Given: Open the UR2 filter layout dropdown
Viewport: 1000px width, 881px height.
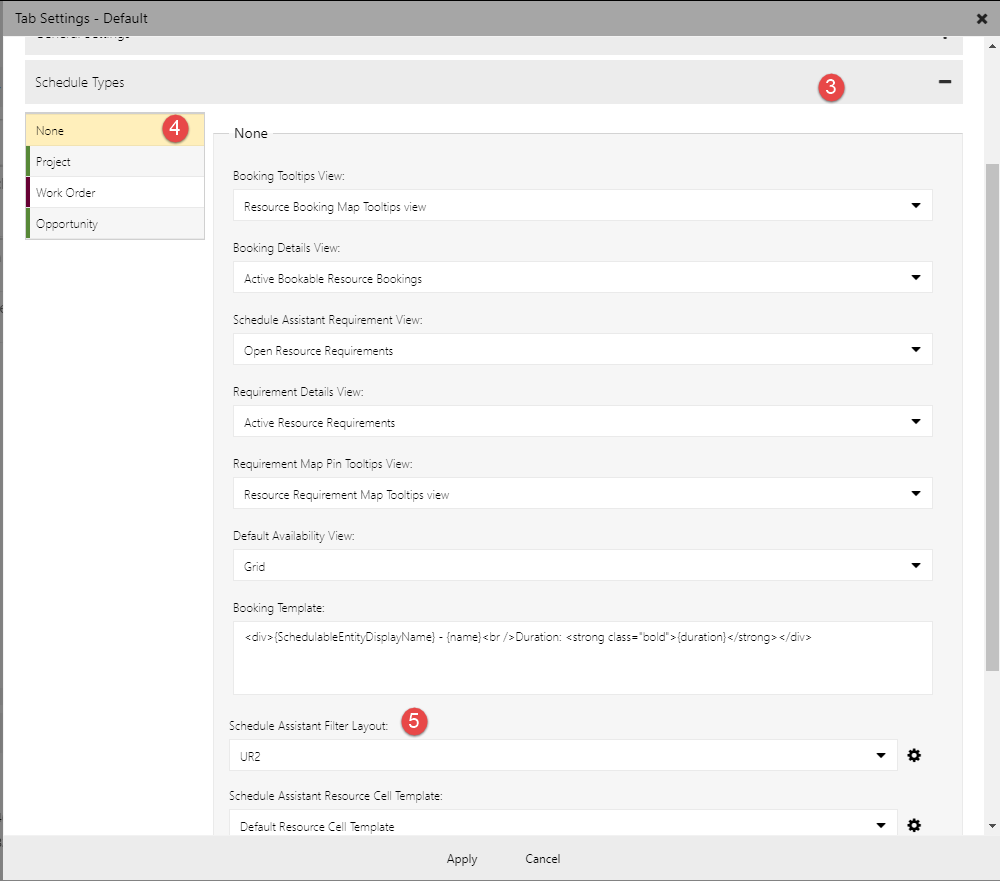Looking at the screenshot, I should point(881,755).
